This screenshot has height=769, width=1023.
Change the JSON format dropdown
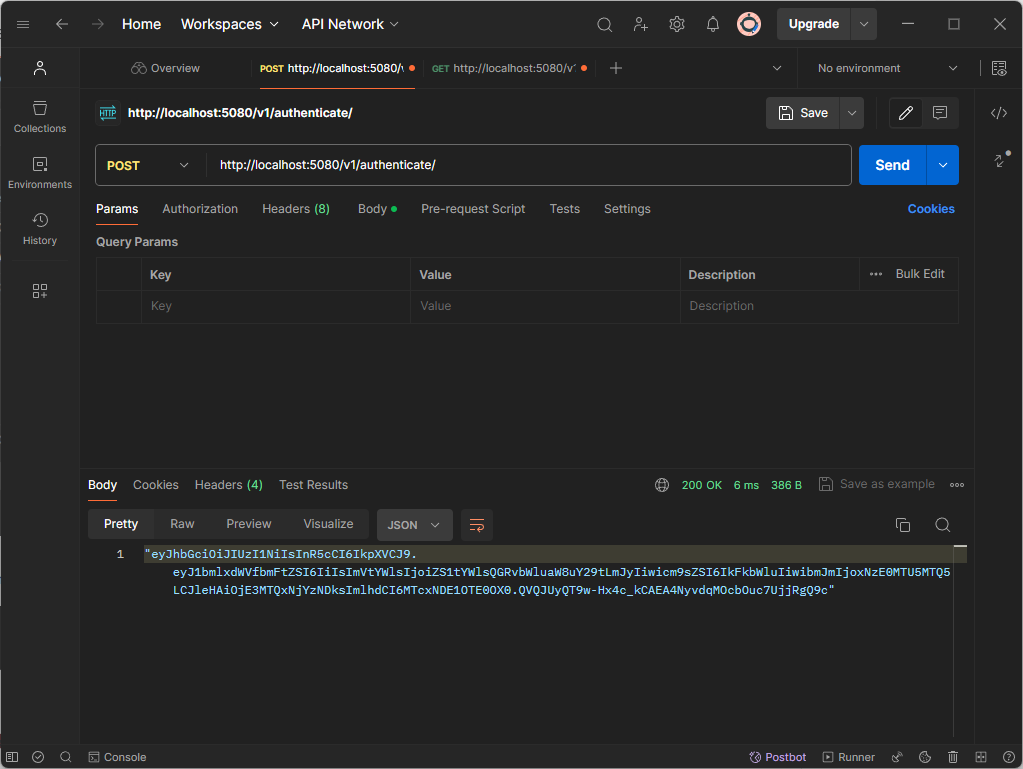pyautogui.click(x=415, y=525)
